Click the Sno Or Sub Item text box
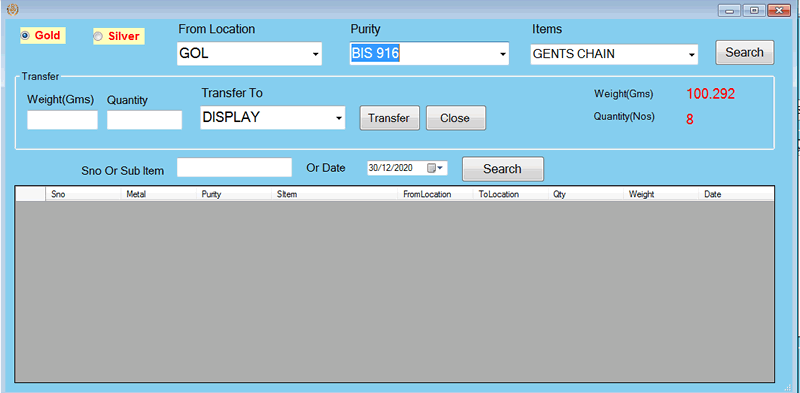This screenshot has height=393, width=800. (x=234, y=167)
